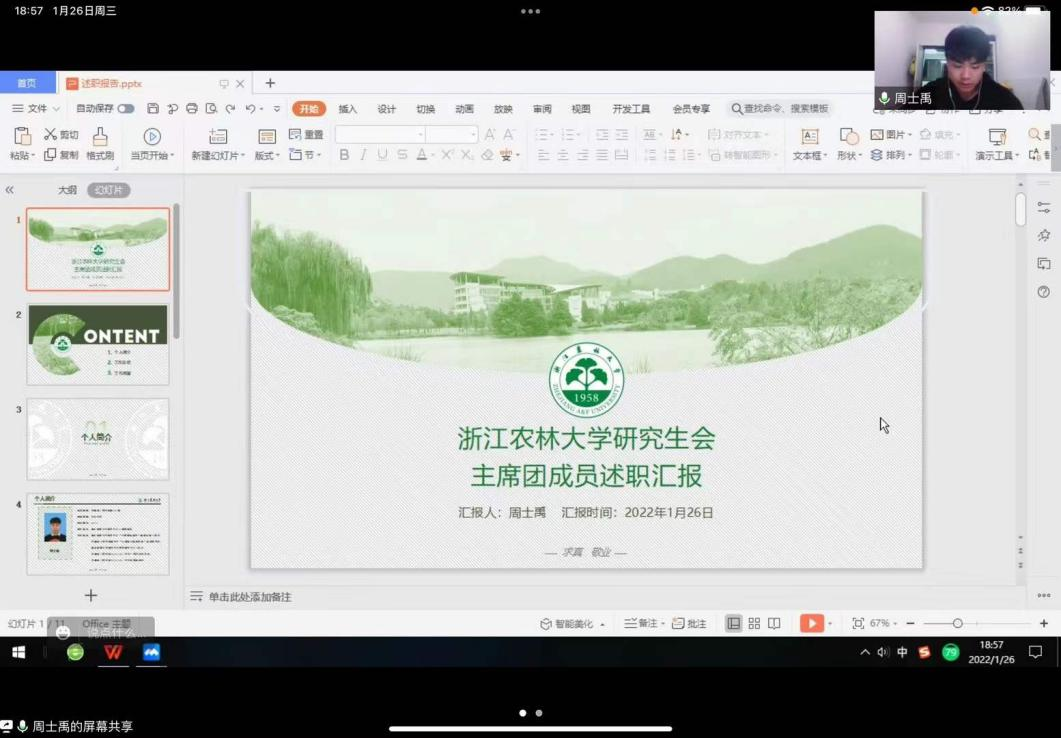Open the Section (节) dropdown
1061x738 pixels.
305,155
